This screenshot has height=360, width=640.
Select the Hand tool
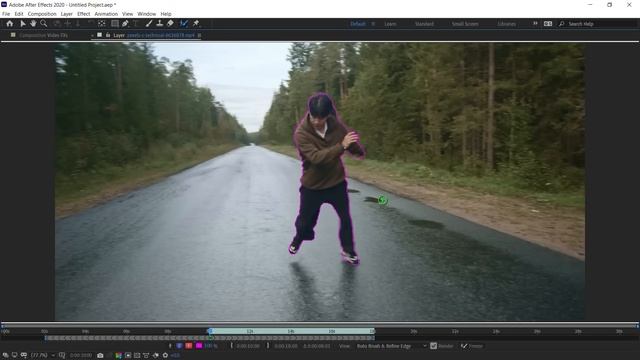[33, 24]
